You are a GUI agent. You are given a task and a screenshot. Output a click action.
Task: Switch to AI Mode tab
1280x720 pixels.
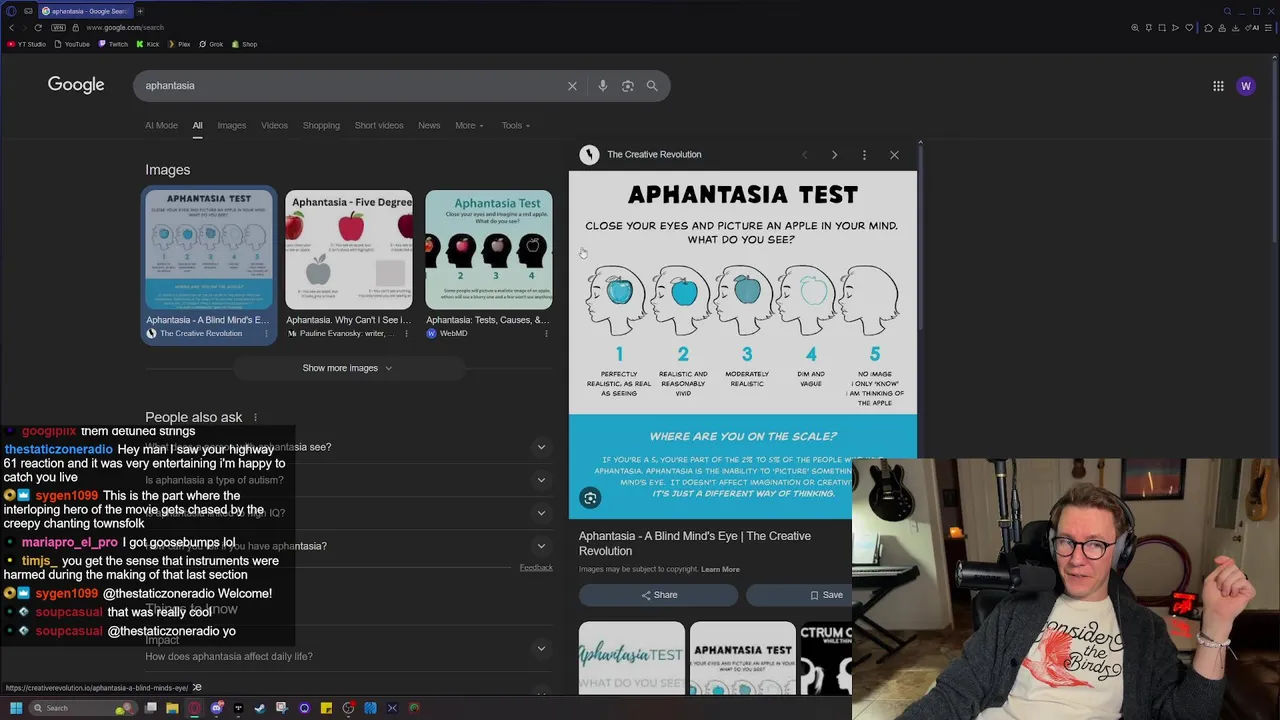tap(161, 126)
